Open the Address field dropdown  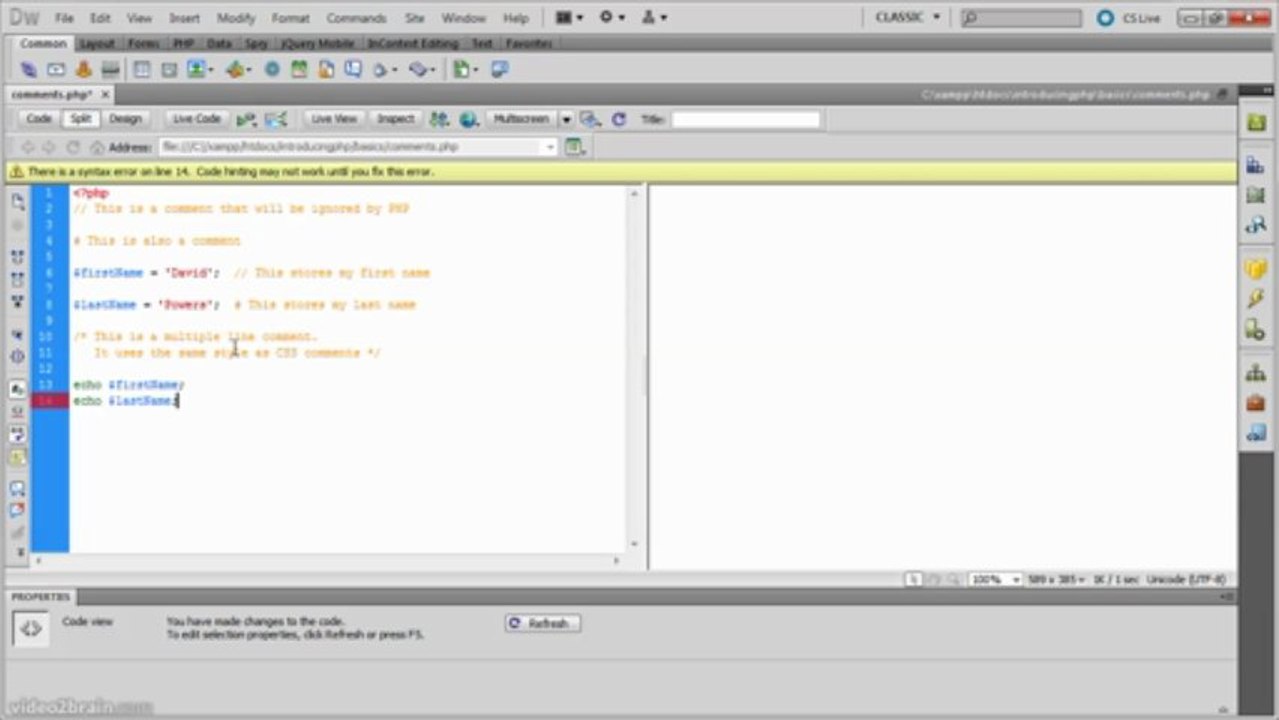(x=550, y=147)
